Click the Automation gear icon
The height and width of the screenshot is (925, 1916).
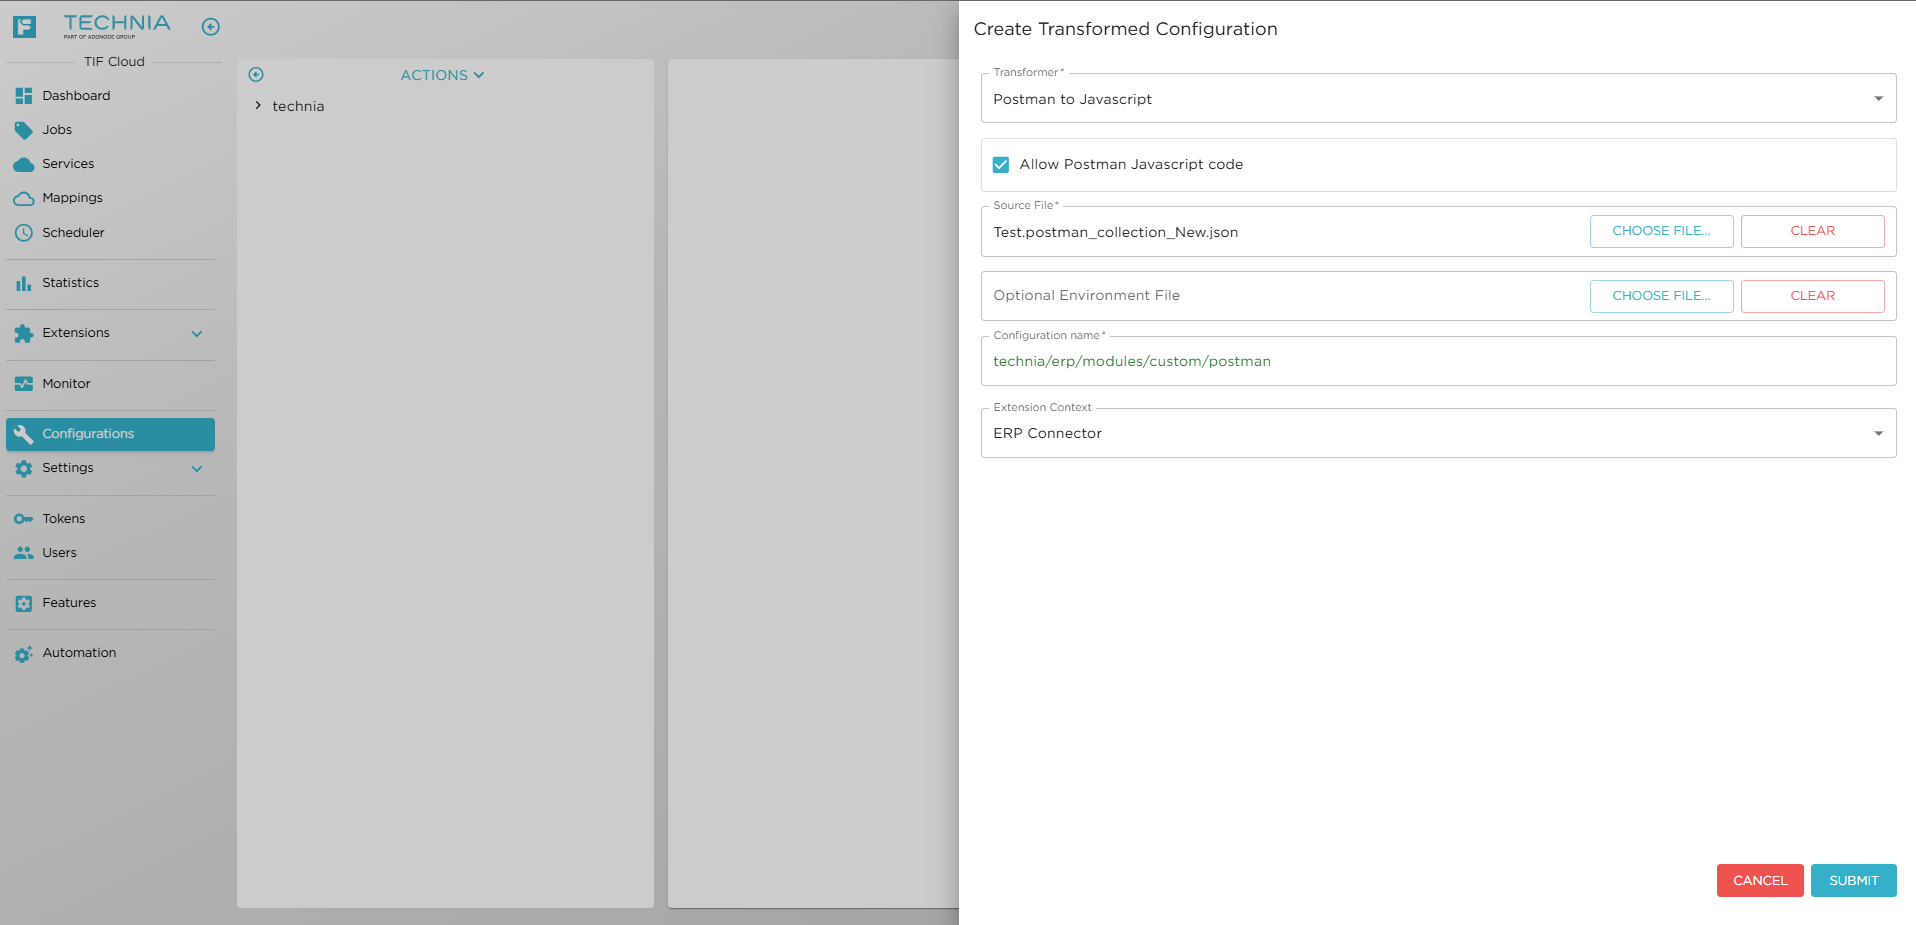(24, 654)
